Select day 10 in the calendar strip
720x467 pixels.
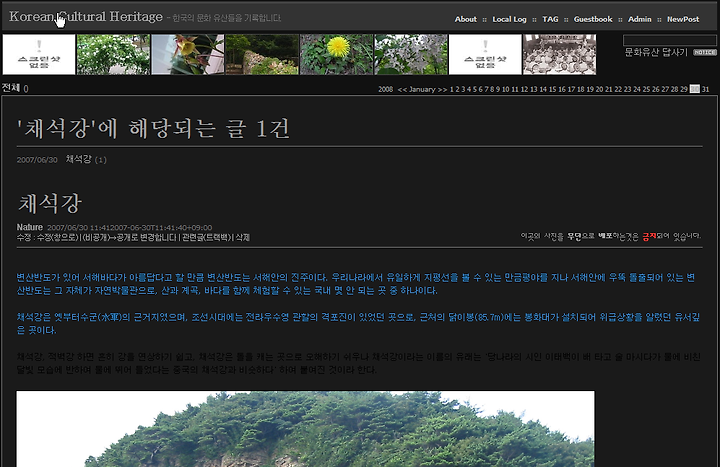pos(505,89)
